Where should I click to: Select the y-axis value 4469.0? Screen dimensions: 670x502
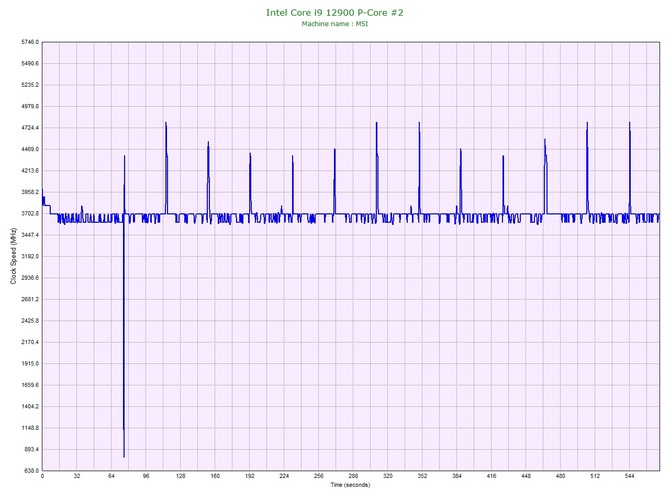(x=30, y=149)
